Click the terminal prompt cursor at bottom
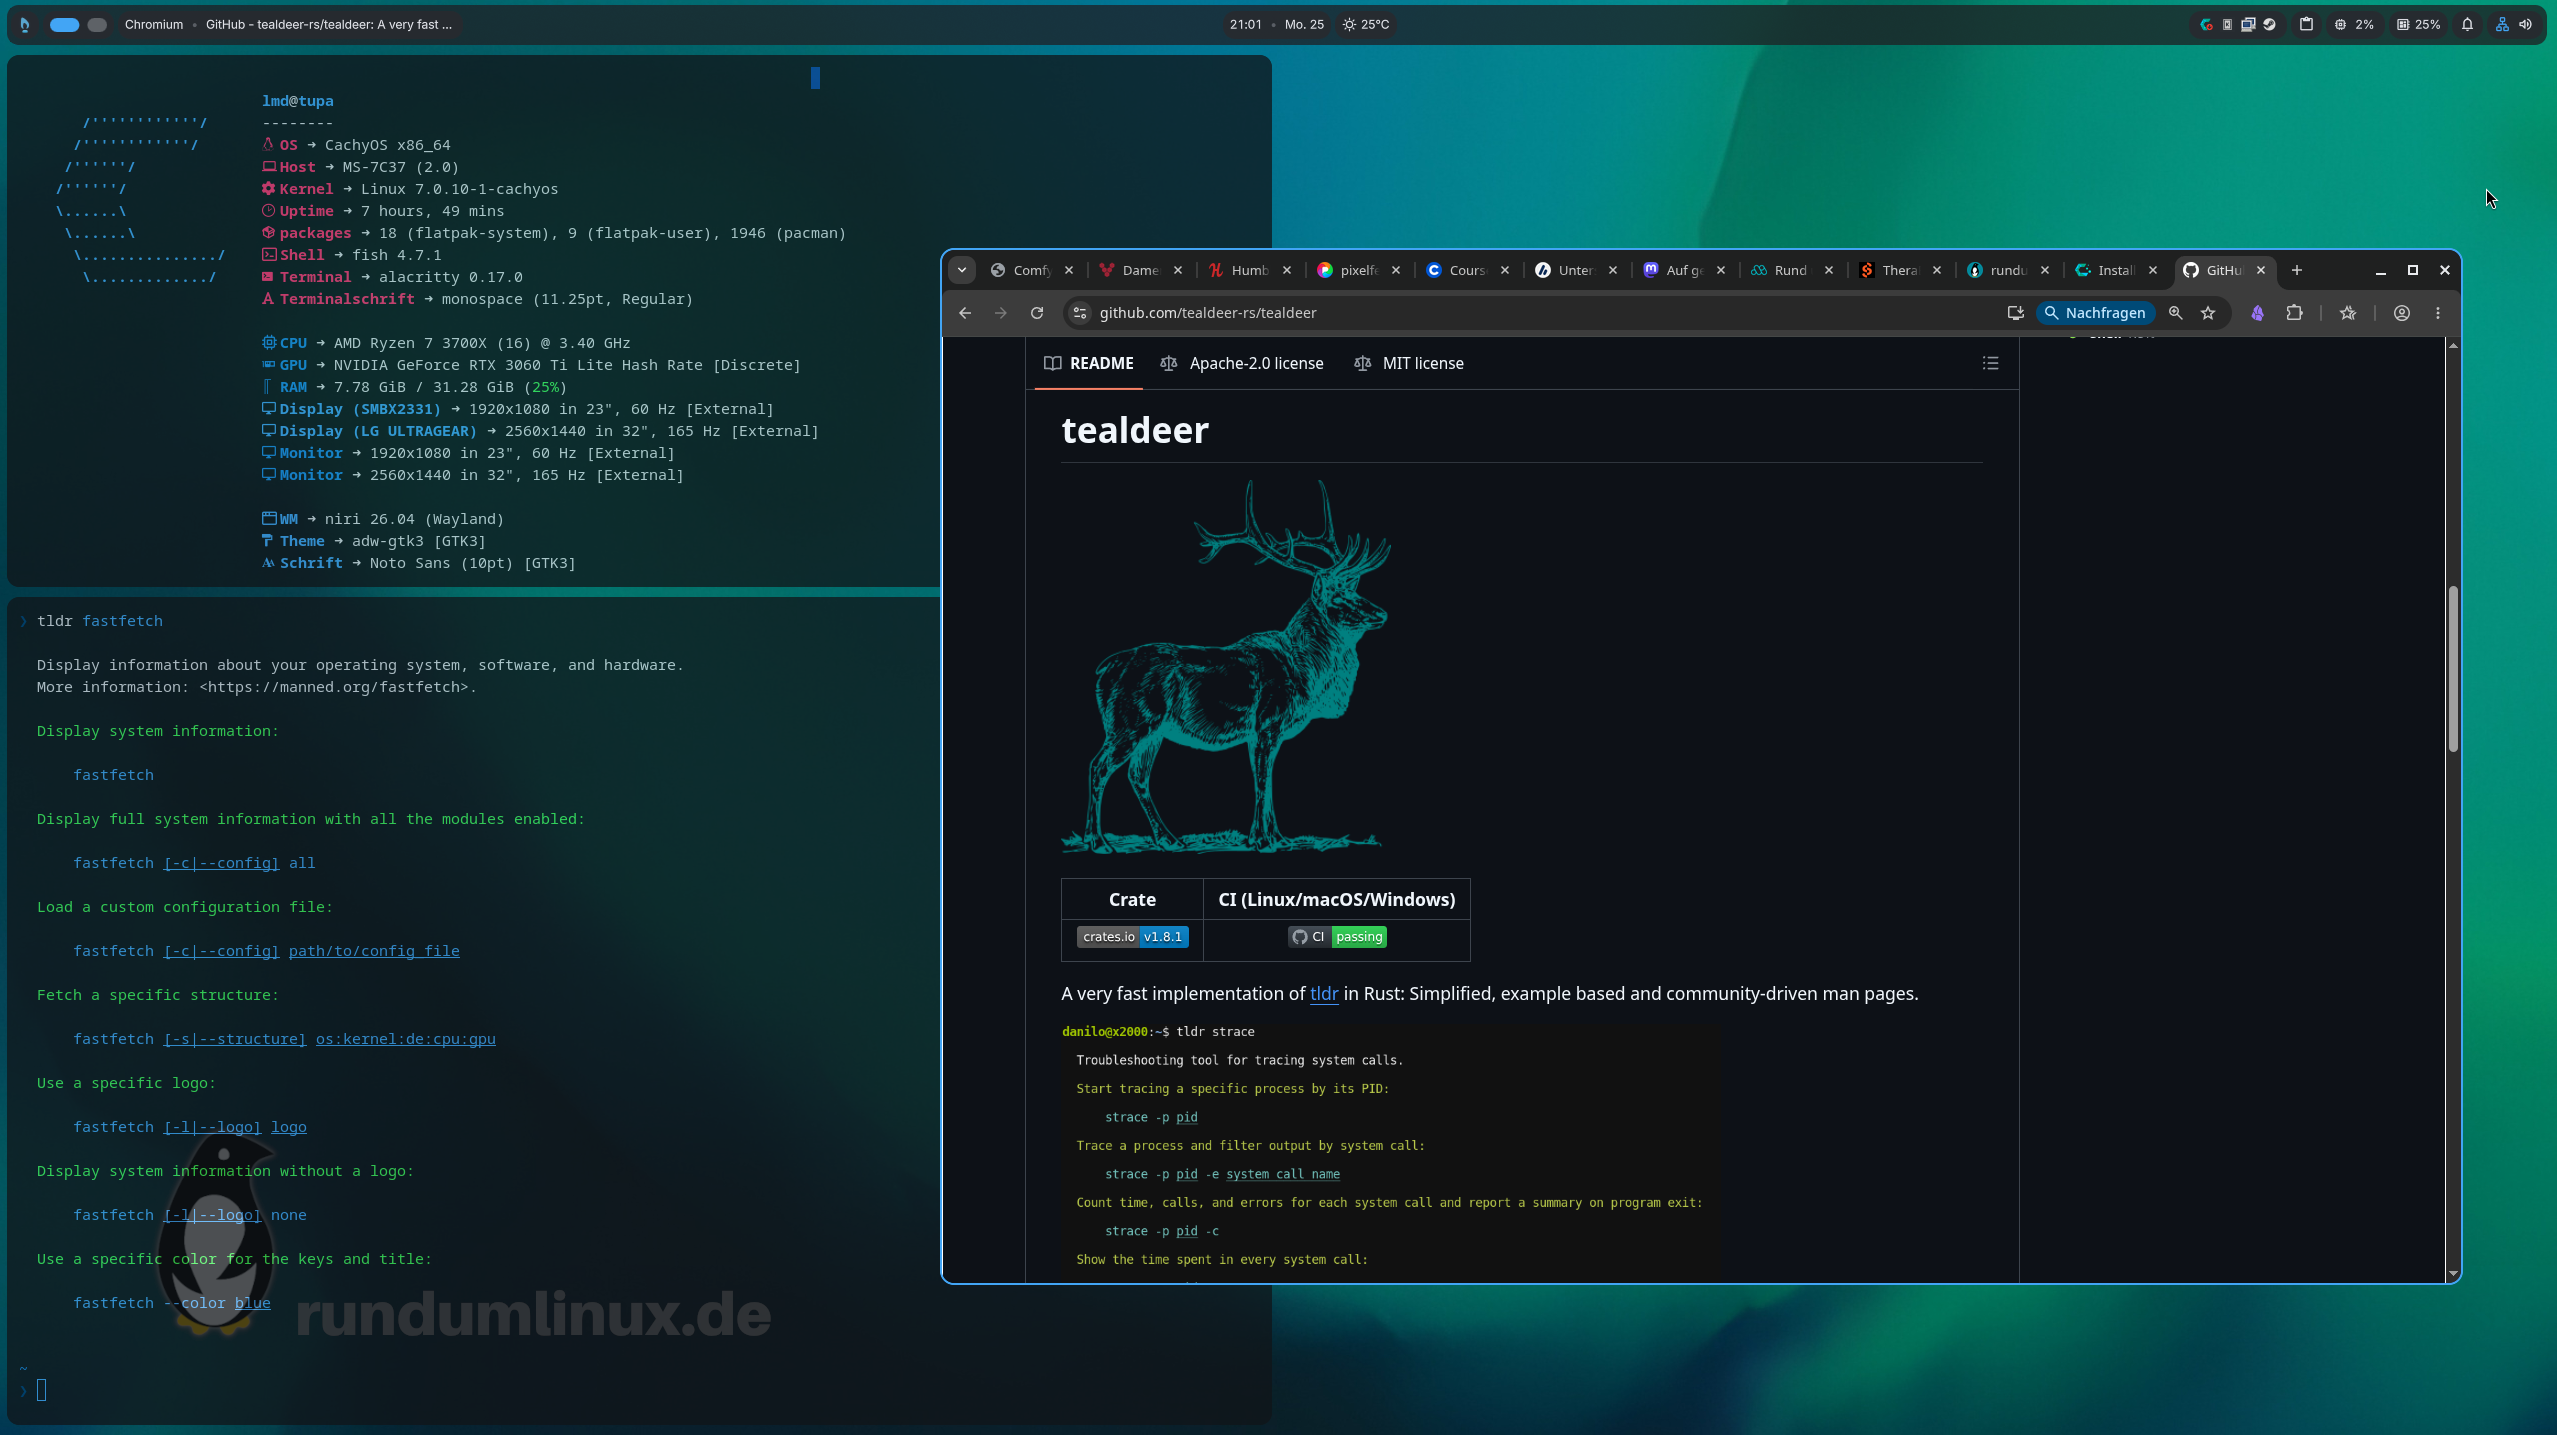This screenshot has width=2557, height=1435. click(x=41, y=1390)
